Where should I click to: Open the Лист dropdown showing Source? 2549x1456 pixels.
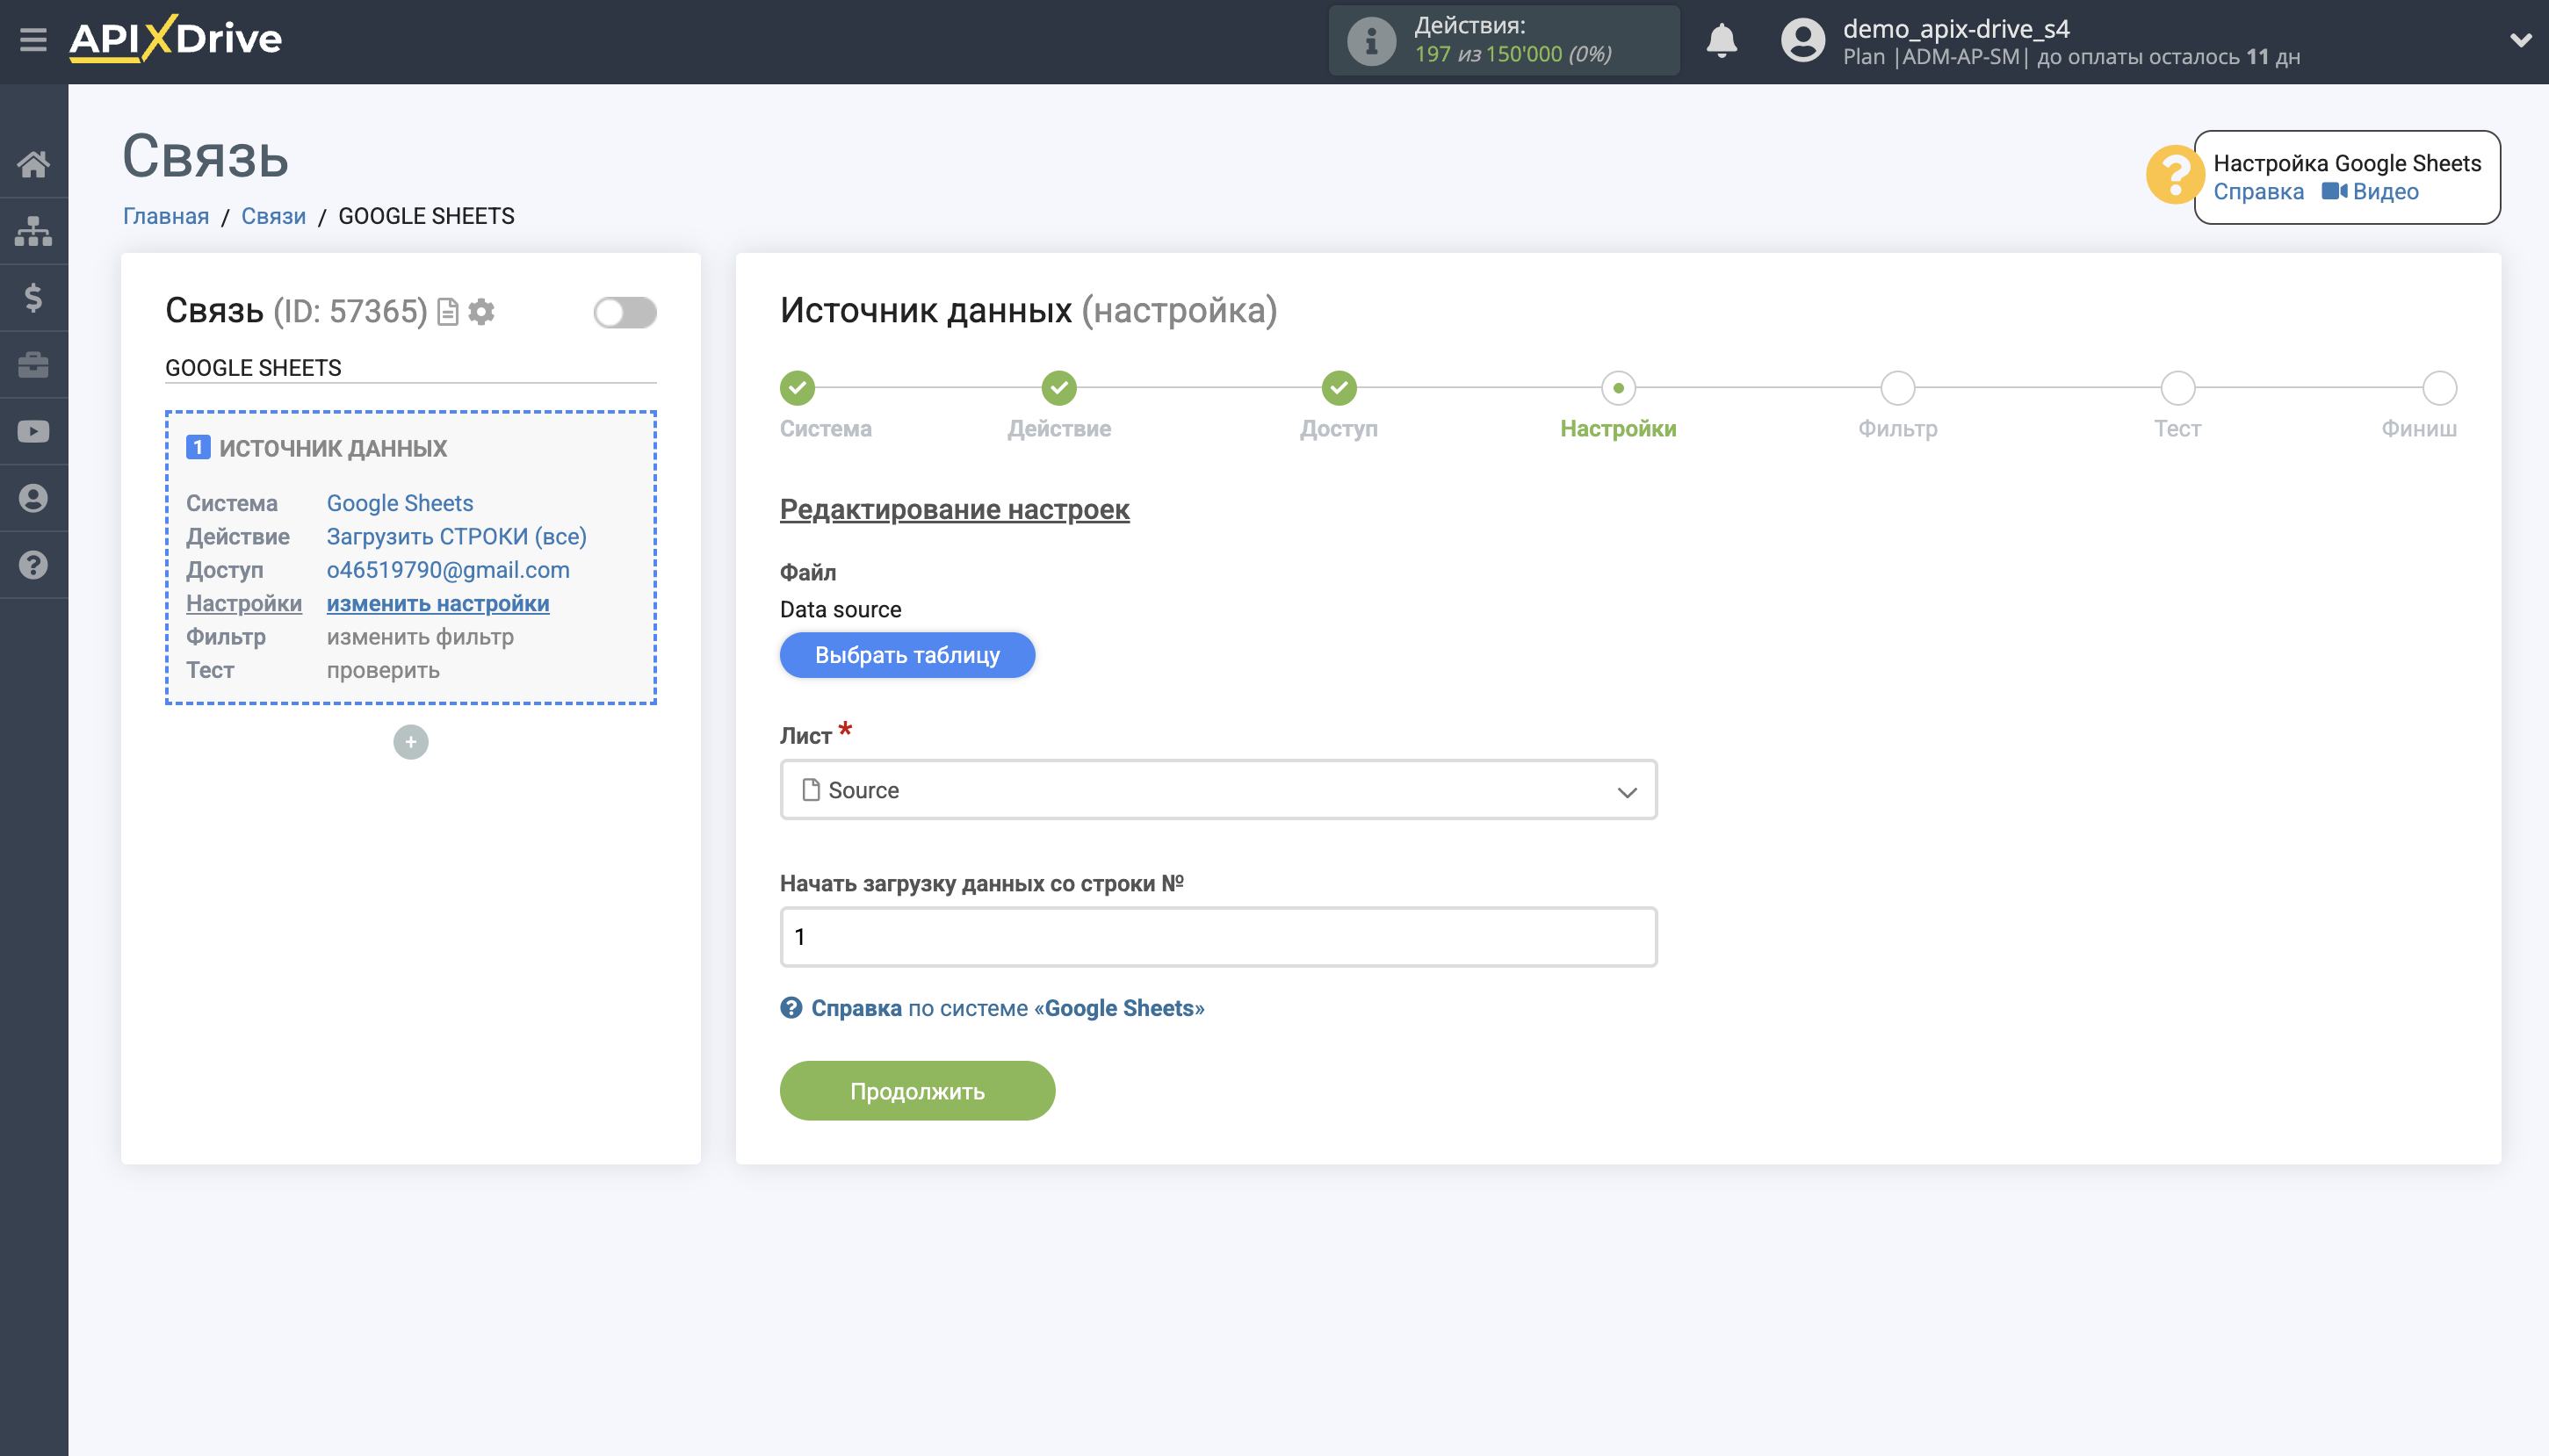click(1217, 789)
